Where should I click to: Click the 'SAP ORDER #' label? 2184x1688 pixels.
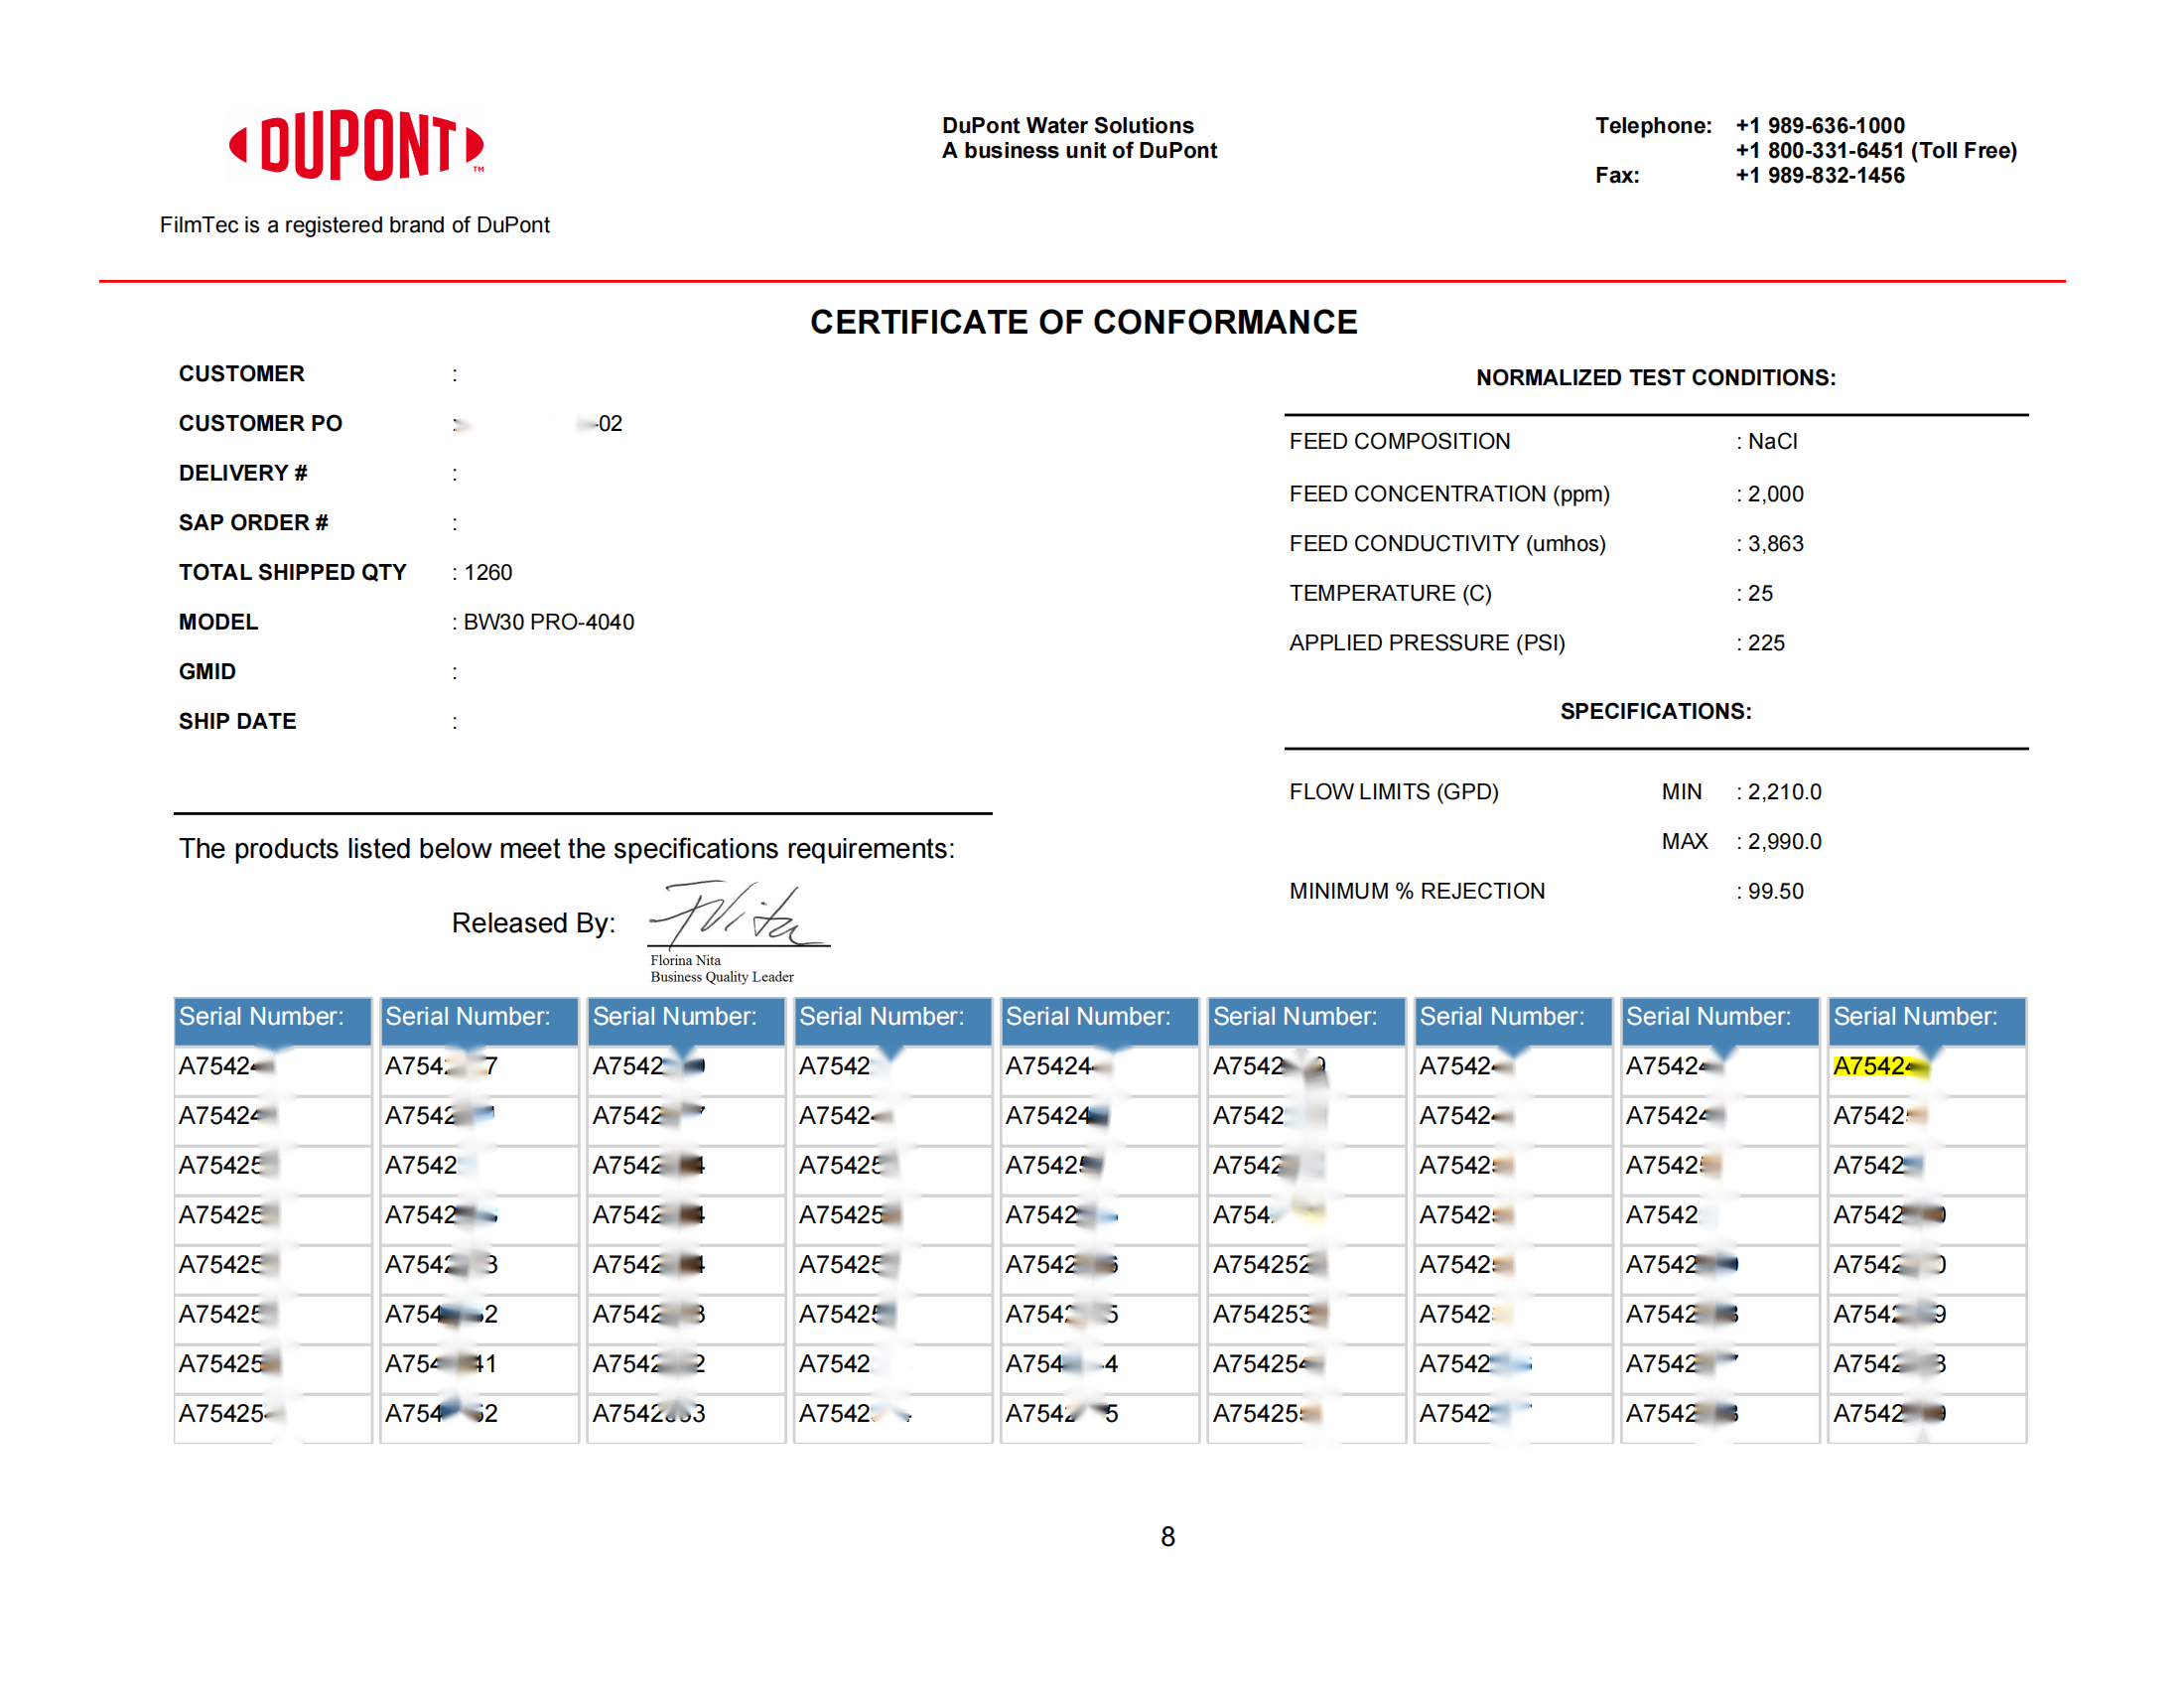click(x=253, y=522)
